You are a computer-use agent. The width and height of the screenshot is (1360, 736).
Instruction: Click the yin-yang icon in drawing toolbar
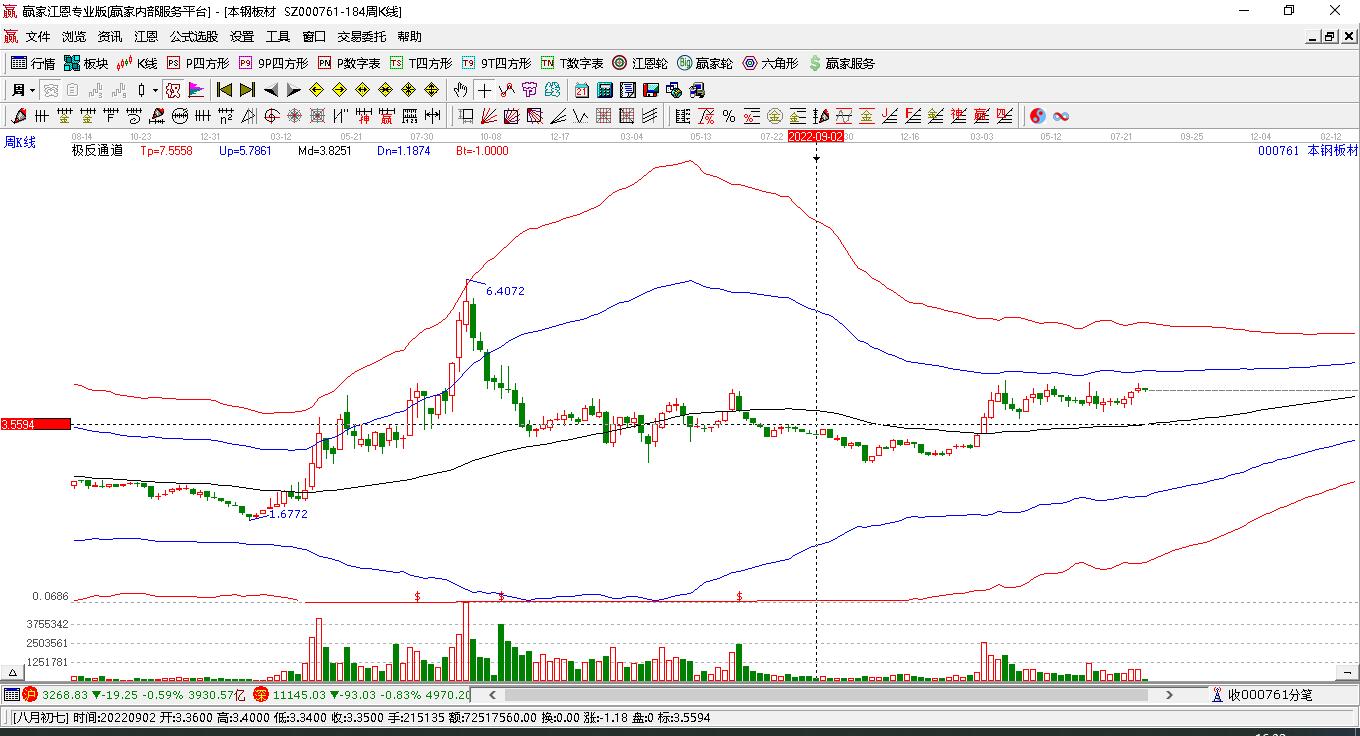(1037, 117)
